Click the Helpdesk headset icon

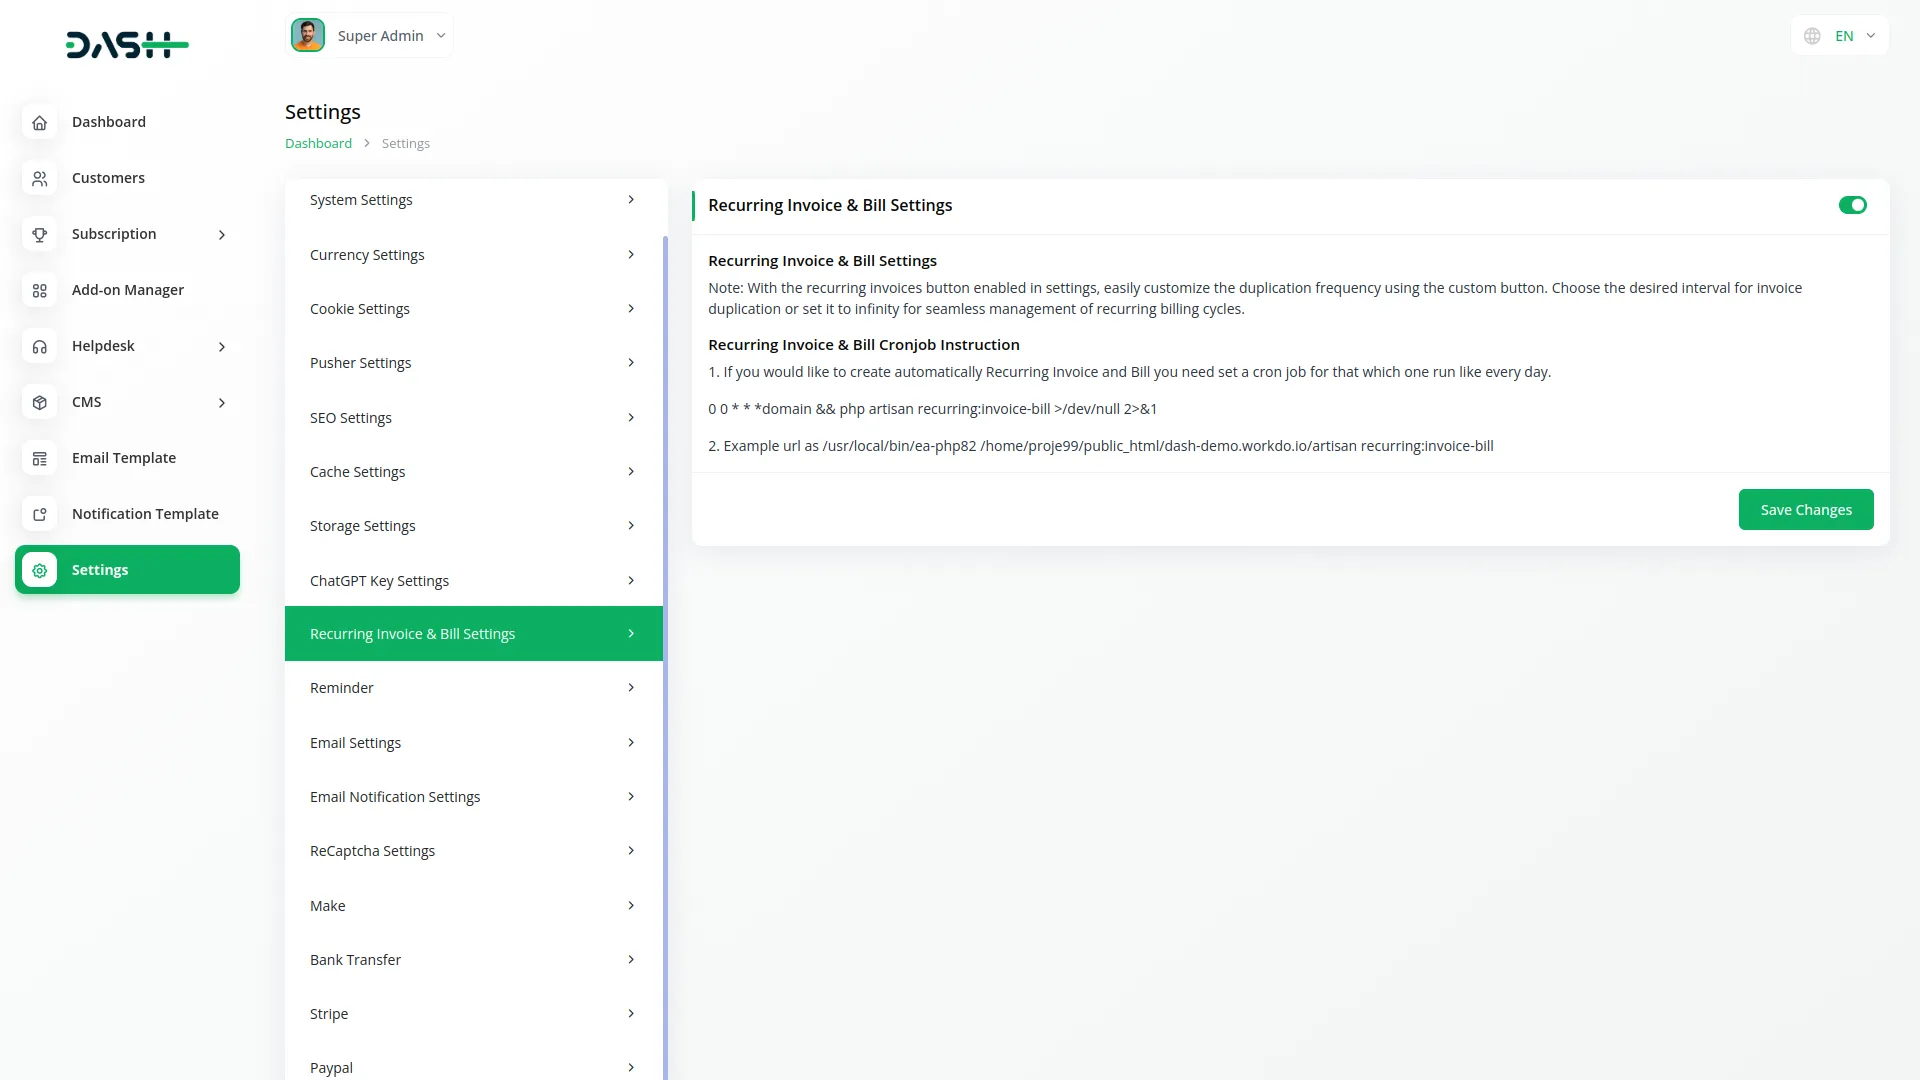tap(40, 346)
